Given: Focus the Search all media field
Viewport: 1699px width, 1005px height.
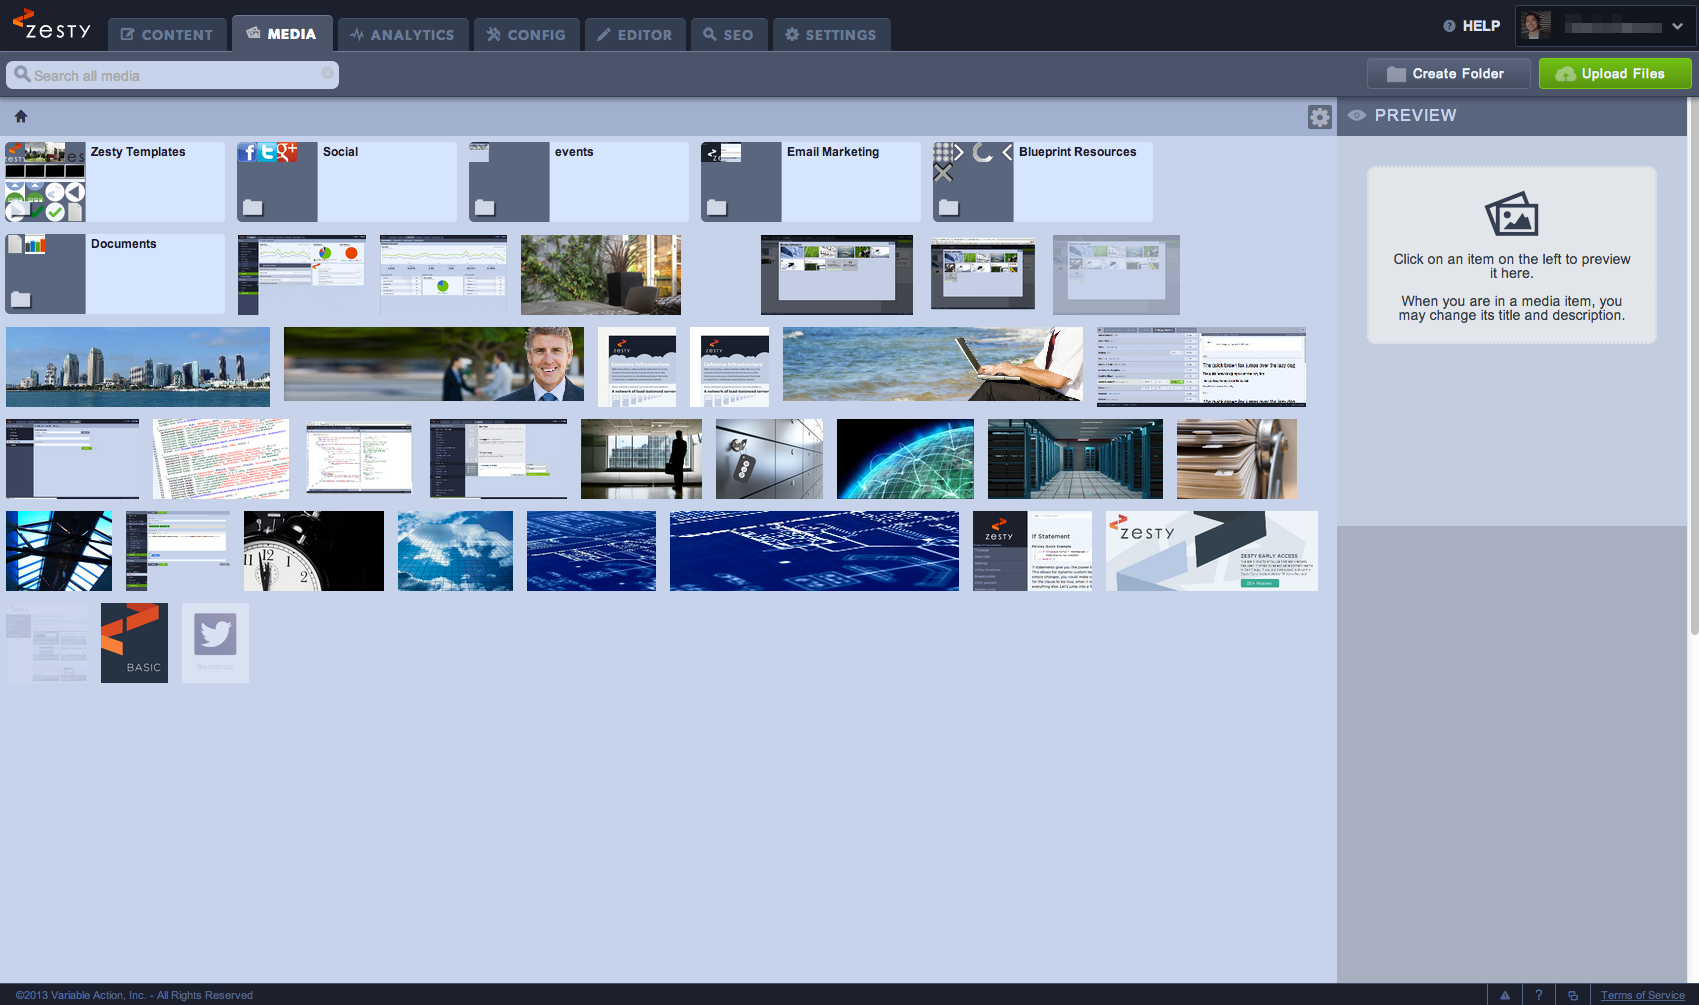Looking at the screenshot, I should pos(172,75).
